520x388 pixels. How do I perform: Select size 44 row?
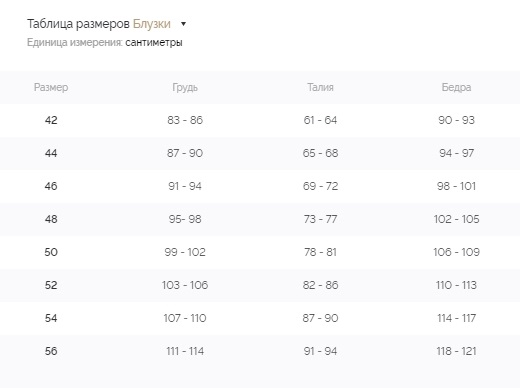pos(260,153)
